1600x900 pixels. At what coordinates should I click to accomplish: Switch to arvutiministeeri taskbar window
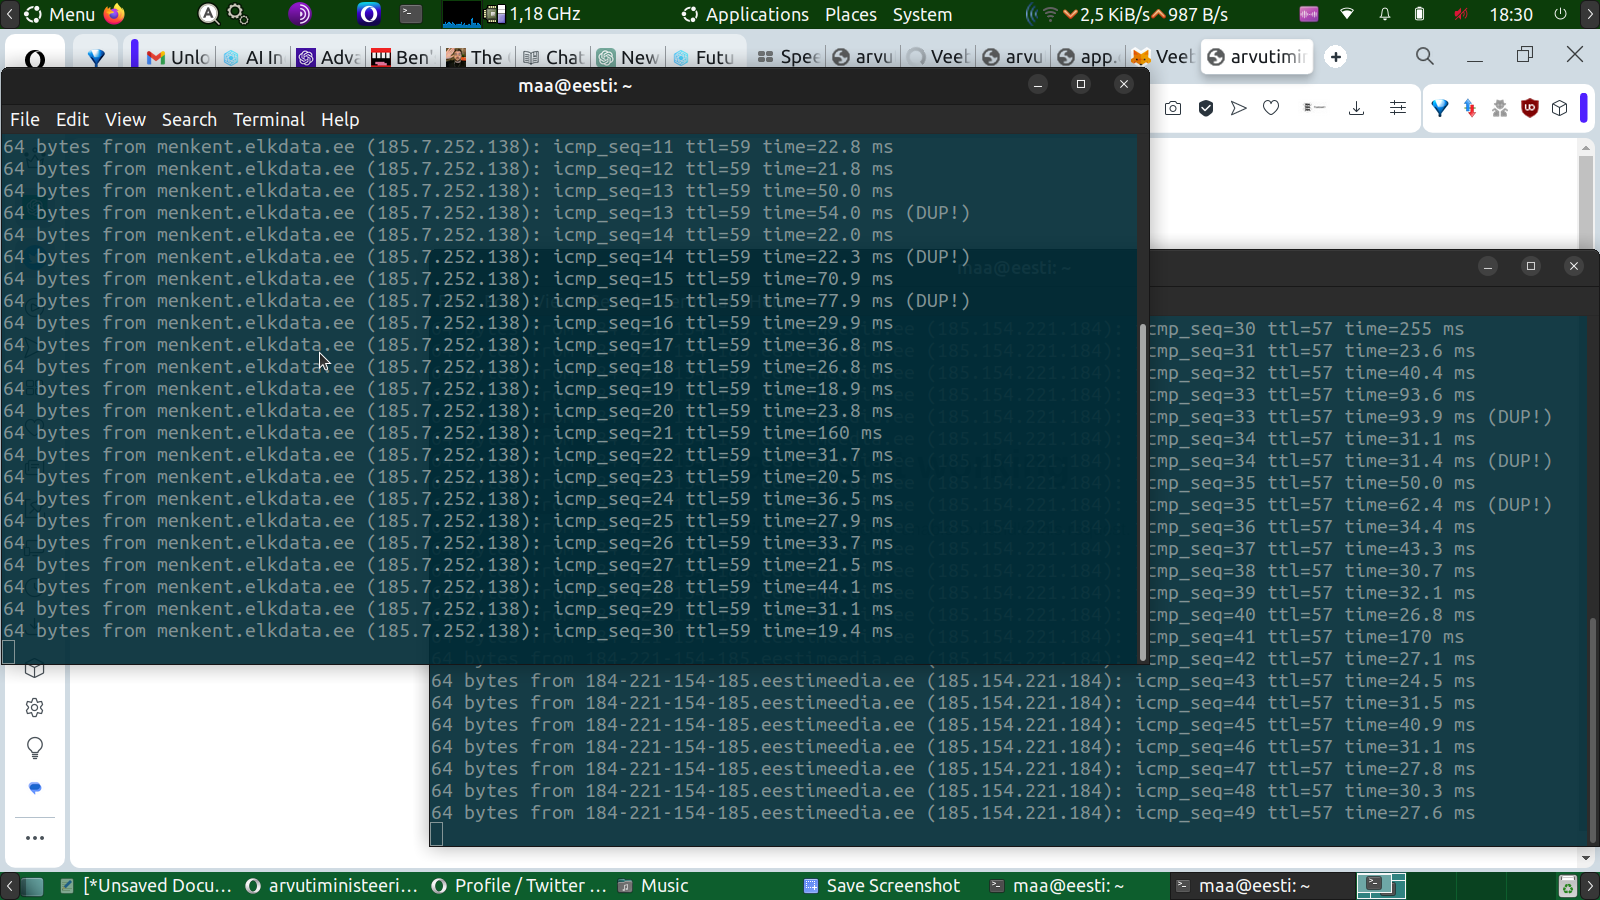pos(331,886)
